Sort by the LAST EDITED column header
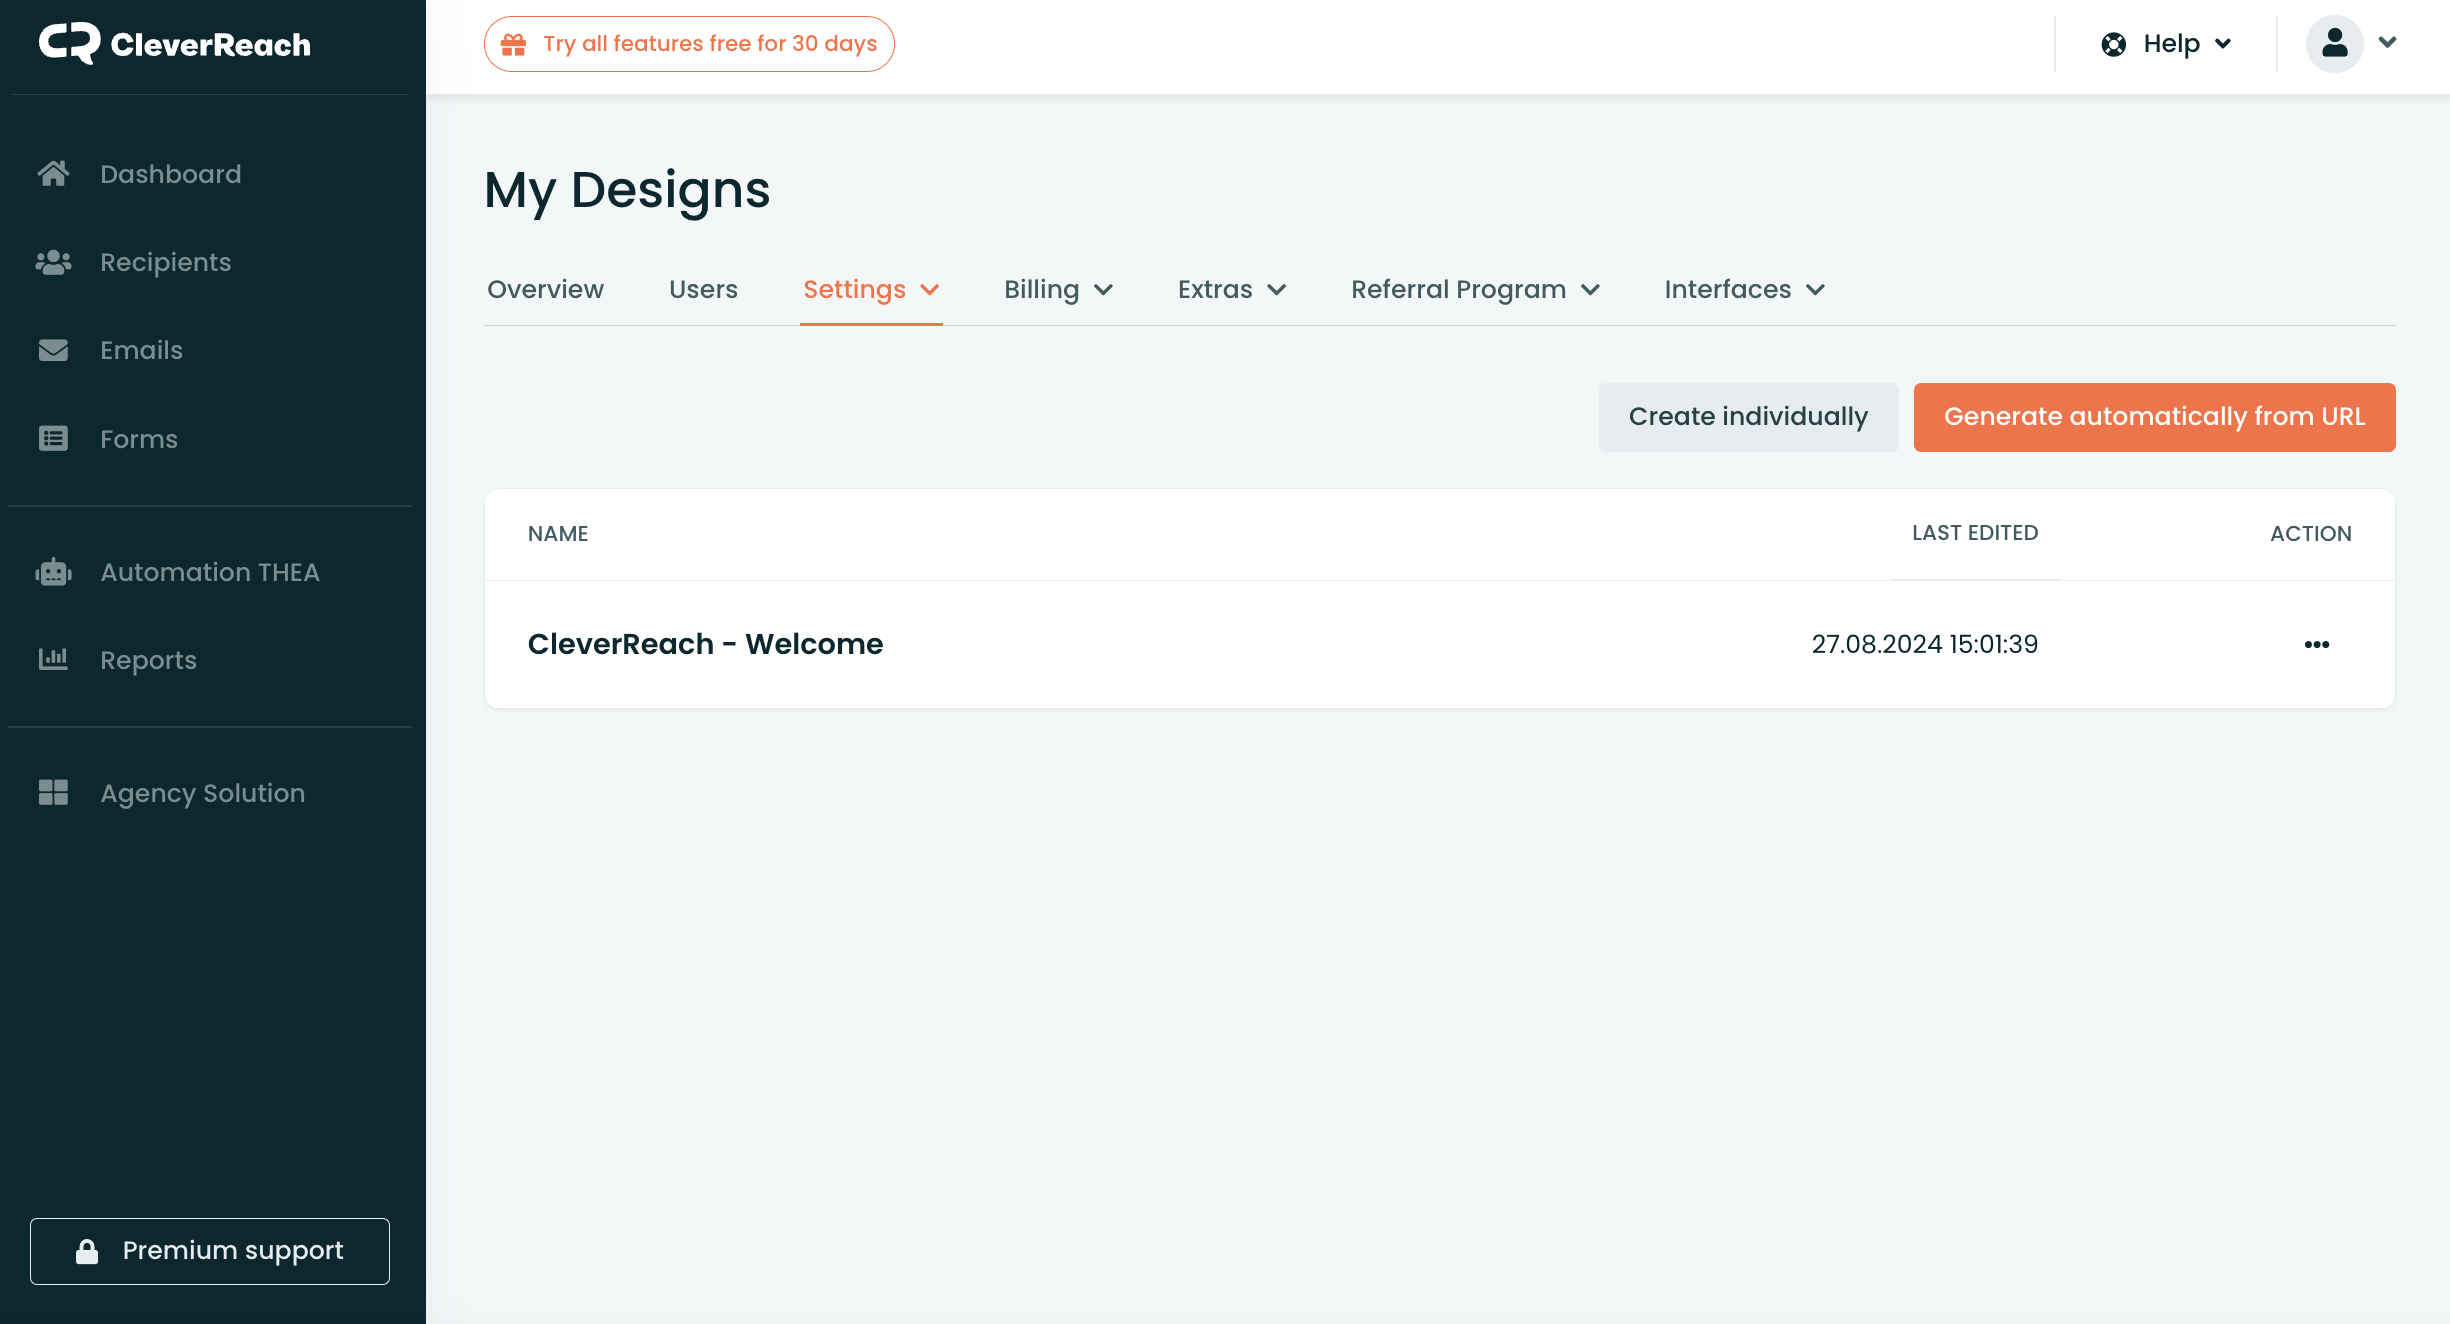This screenshot has height=1324, width=2450. 1975,533
